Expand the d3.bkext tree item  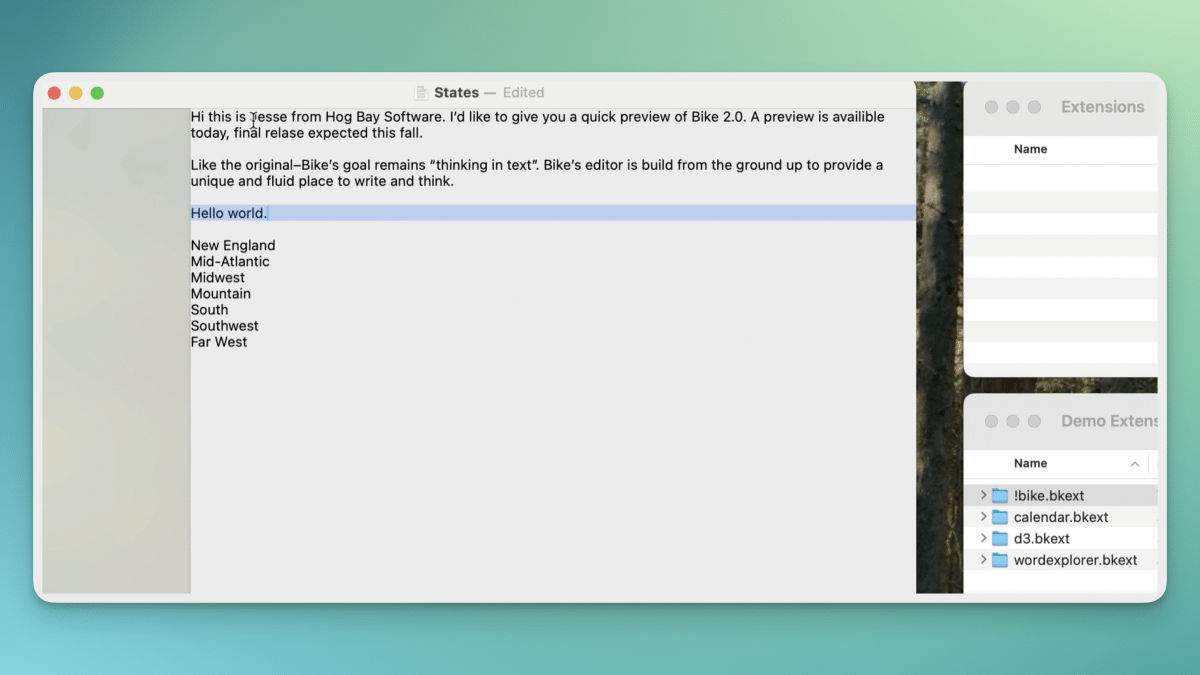tap(985, 538)
